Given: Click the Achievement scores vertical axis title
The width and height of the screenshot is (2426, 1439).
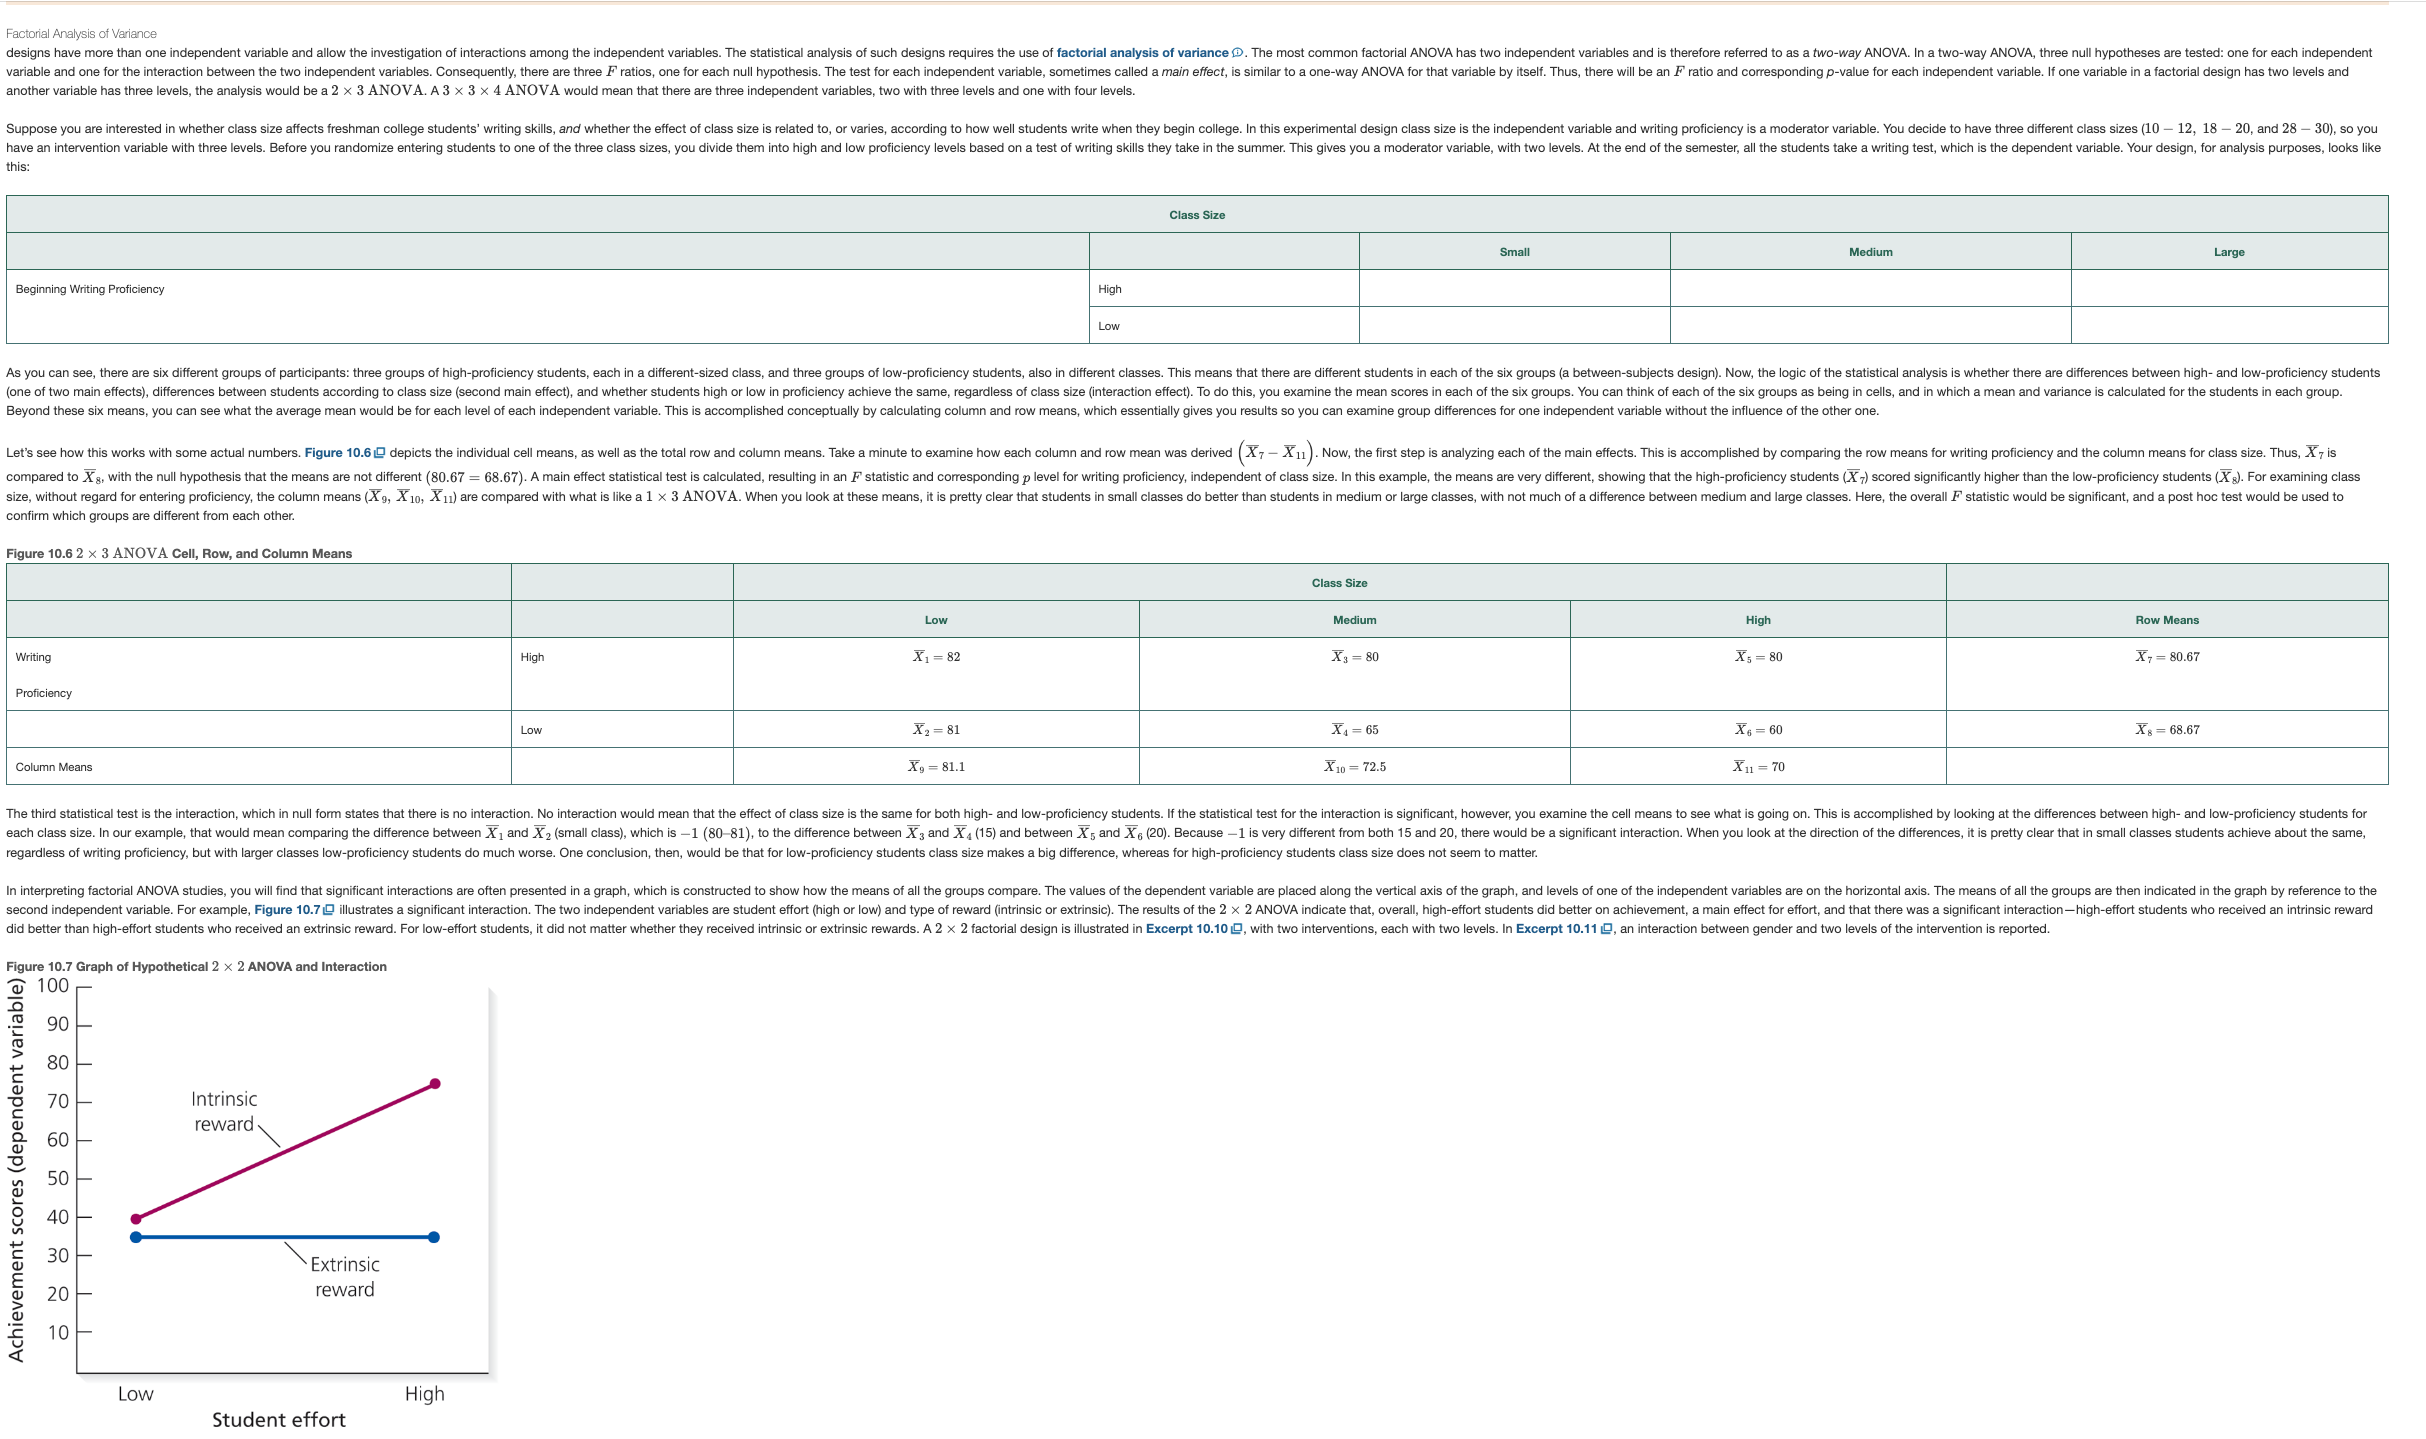Looking at the screenshot, I should [15, 1170].
